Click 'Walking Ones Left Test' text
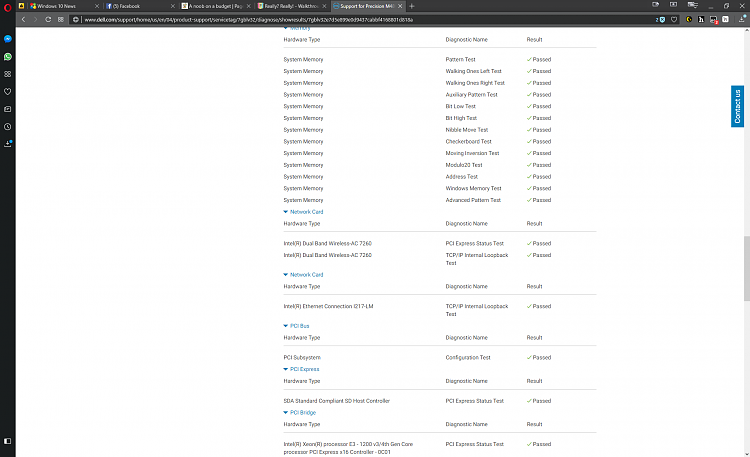This screenshot has height=457, width=750. click(x=474, y=71)
